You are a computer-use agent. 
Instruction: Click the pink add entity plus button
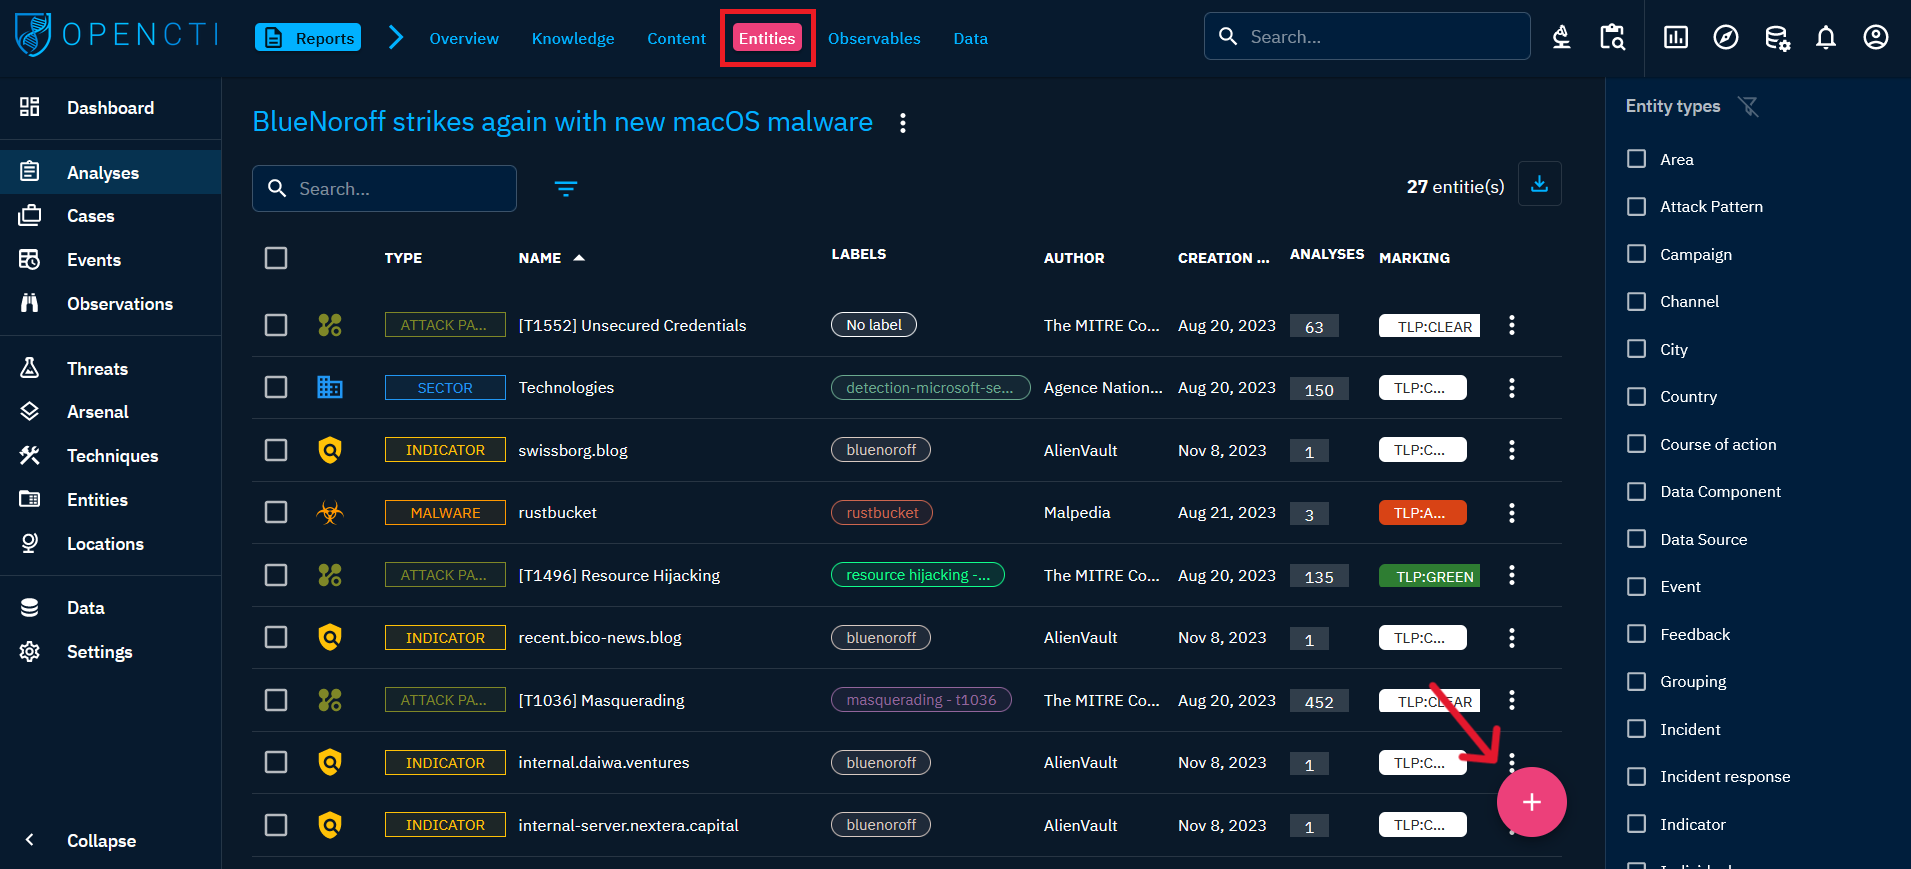click(1530, 802)
